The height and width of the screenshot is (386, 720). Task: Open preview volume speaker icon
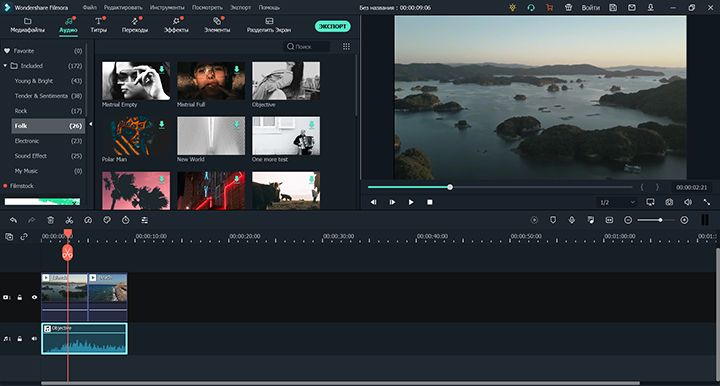coord(688,202)
